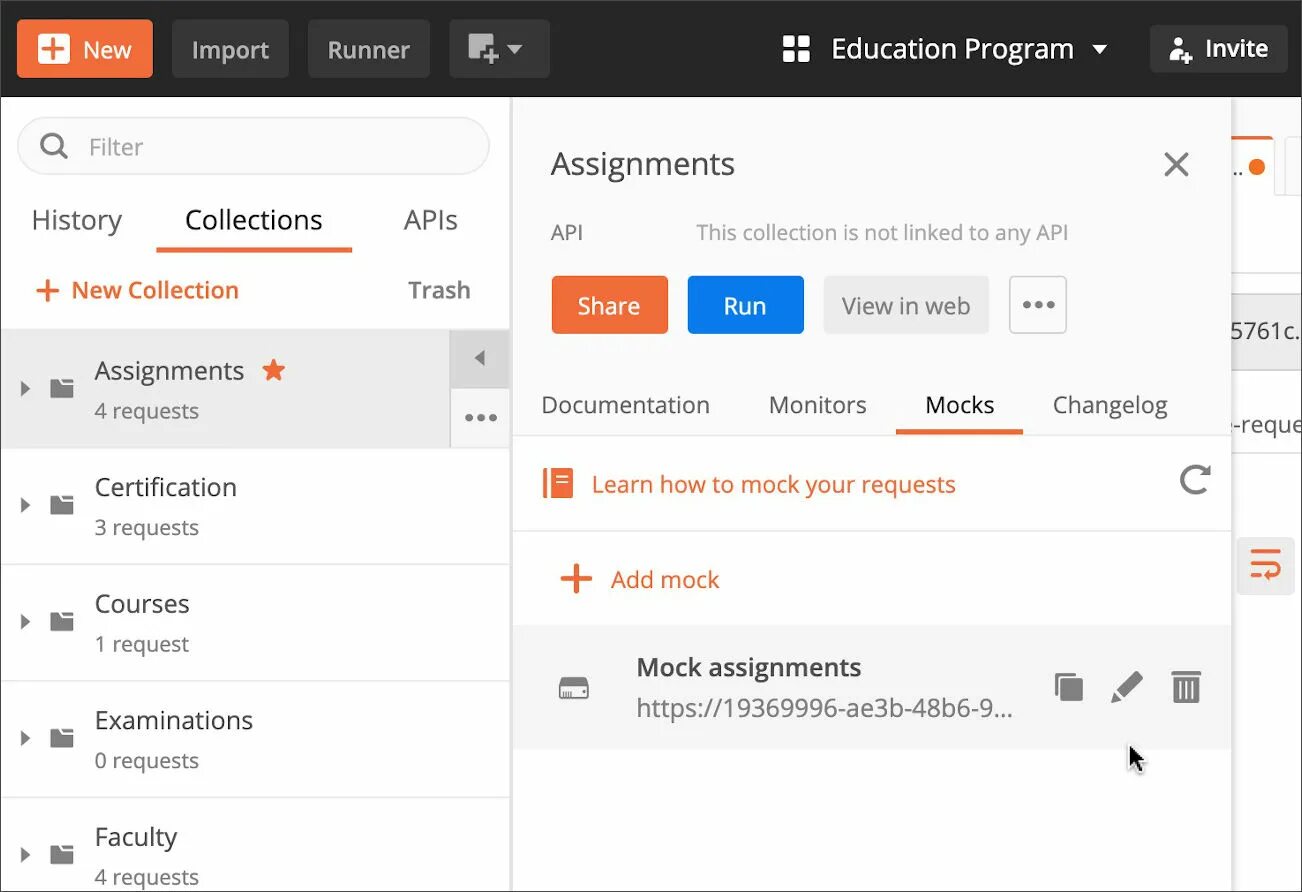Open the new window dropdown icon
Image resolution: width=1302 pixels, height=892 pixels.
tap(498, 49)
